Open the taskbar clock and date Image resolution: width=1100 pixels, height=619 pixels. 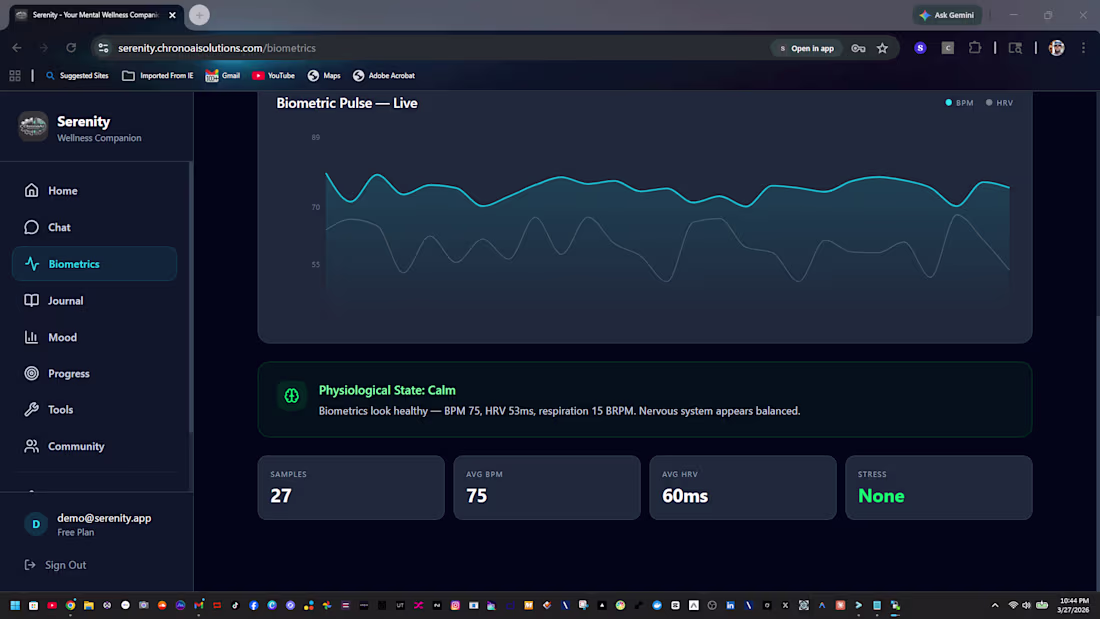[x=1073, y=605]
